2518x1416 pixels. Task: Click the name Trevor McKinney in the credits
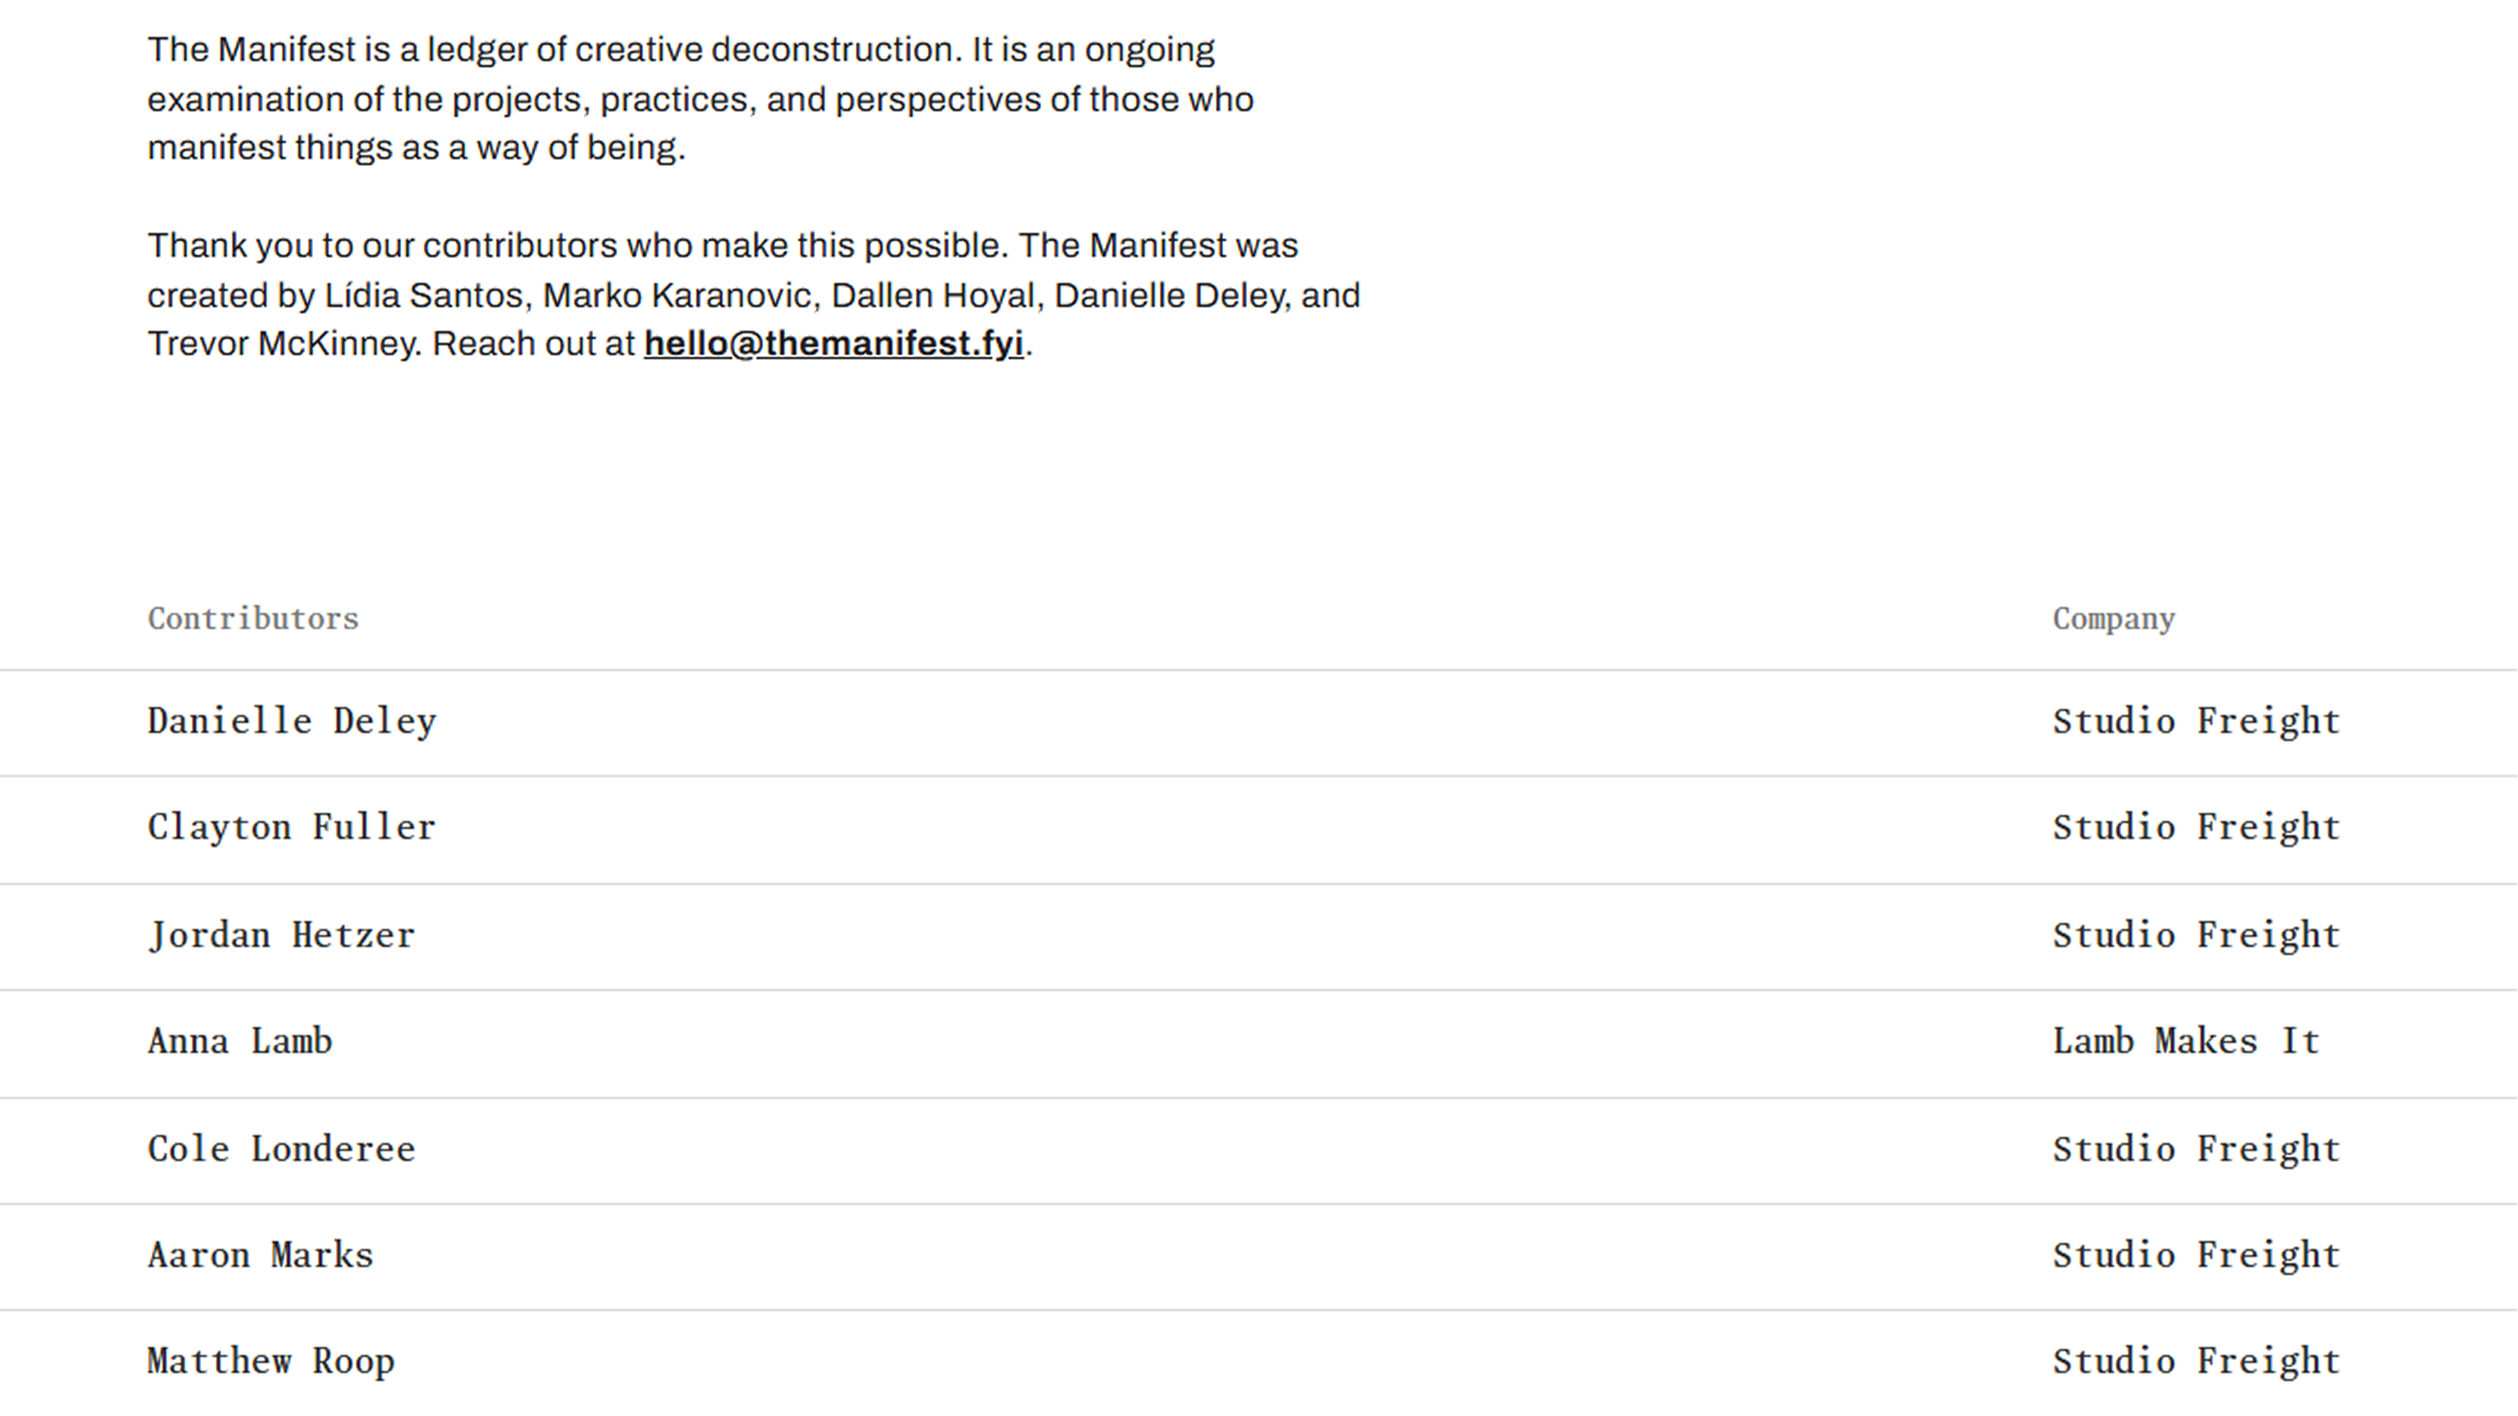coord(282,344)
